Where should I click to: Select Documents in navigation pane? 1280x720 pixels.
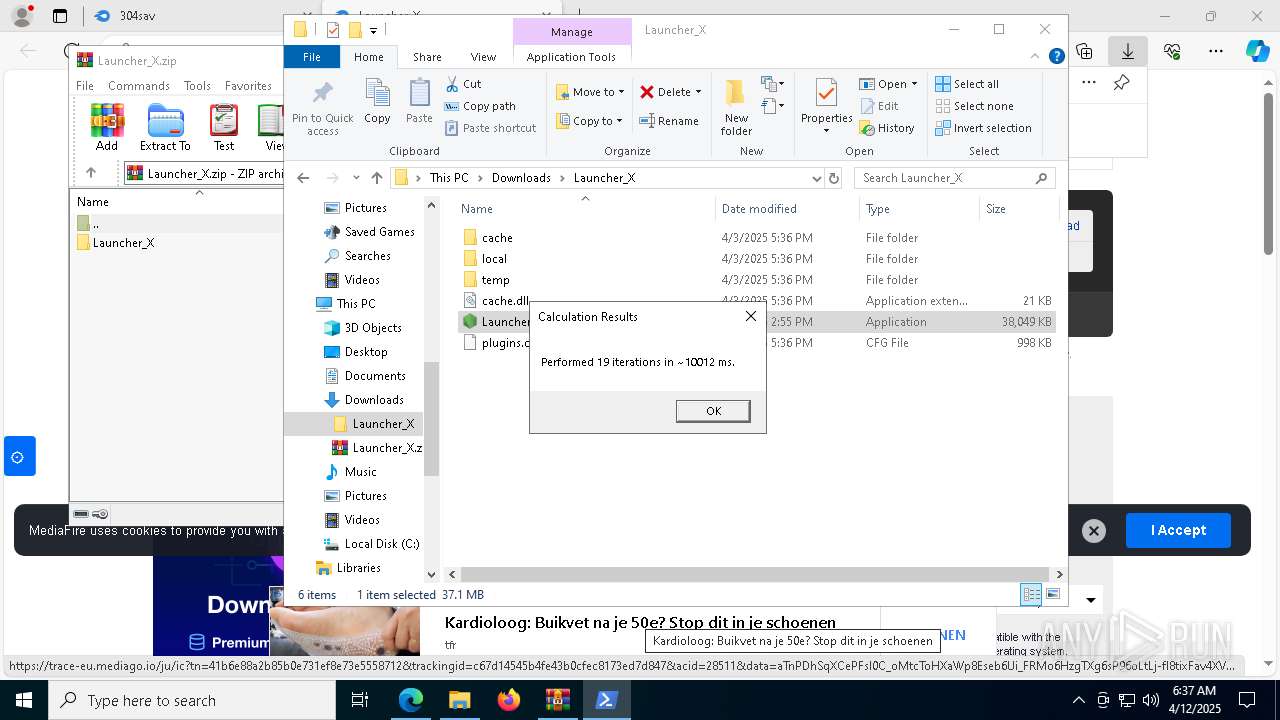point(365,376)
